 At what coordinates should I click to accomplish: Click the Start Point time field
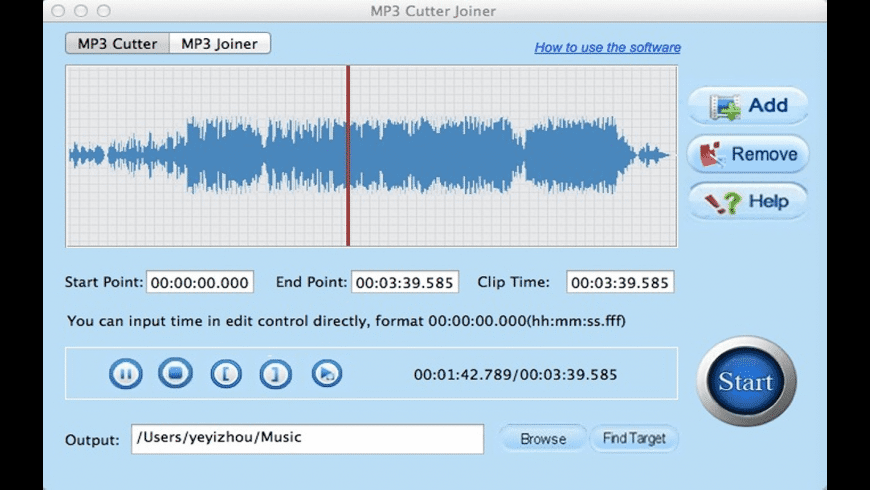click(200, 282)
